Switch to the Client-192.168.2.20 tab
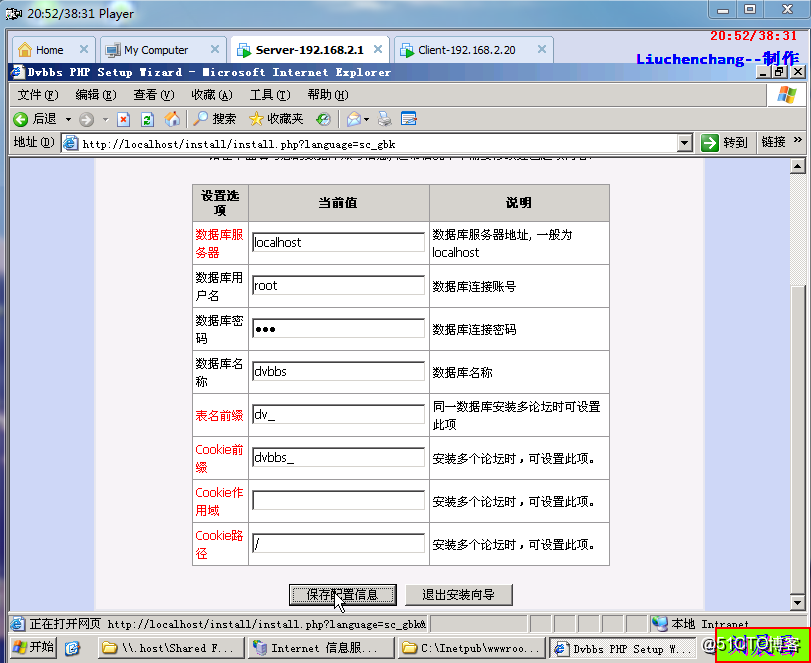The width and height of the screenshot is (811, 663). pos(473,50)
